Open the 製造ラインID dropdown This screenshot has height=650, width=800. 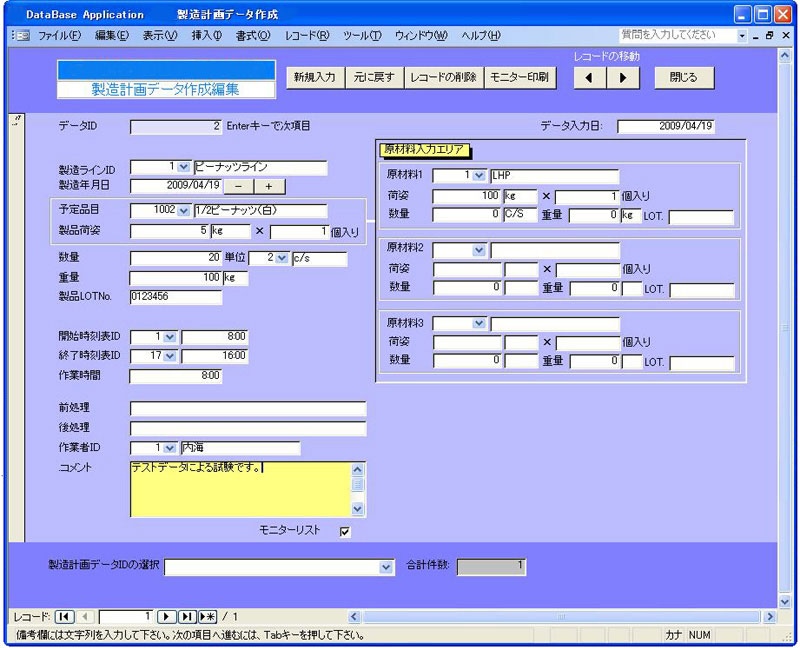point(183,167)
